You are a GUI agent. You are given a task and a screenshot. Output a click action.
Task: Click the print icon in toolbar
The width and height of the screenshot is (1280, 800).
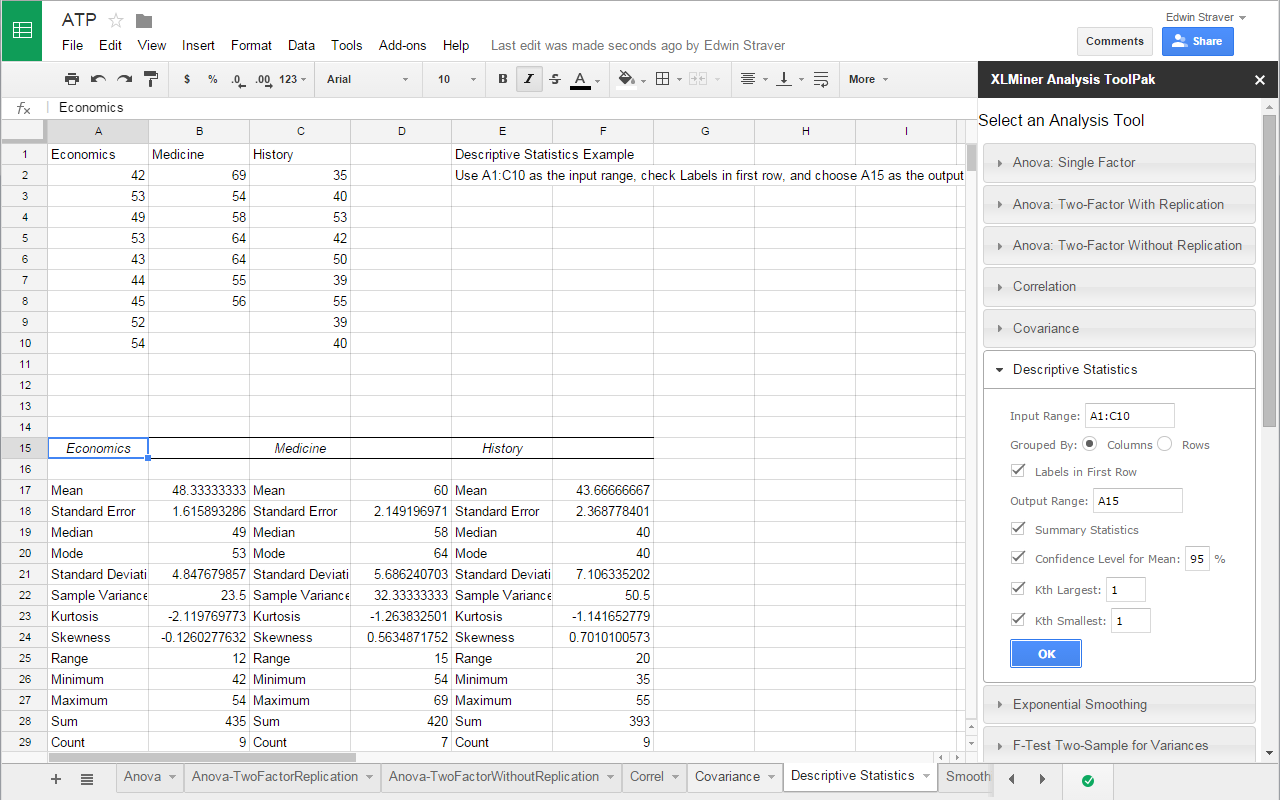(x=72, y=79)
